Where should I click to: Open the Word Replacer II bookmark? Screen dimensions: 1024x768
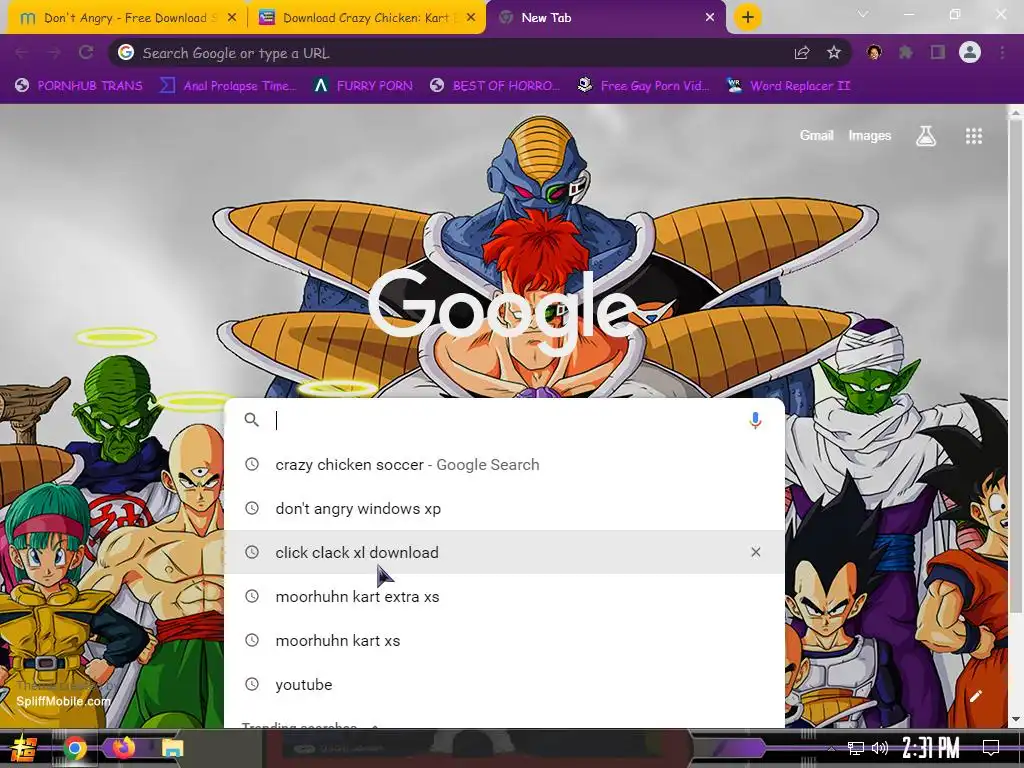(x=788, y=86)
